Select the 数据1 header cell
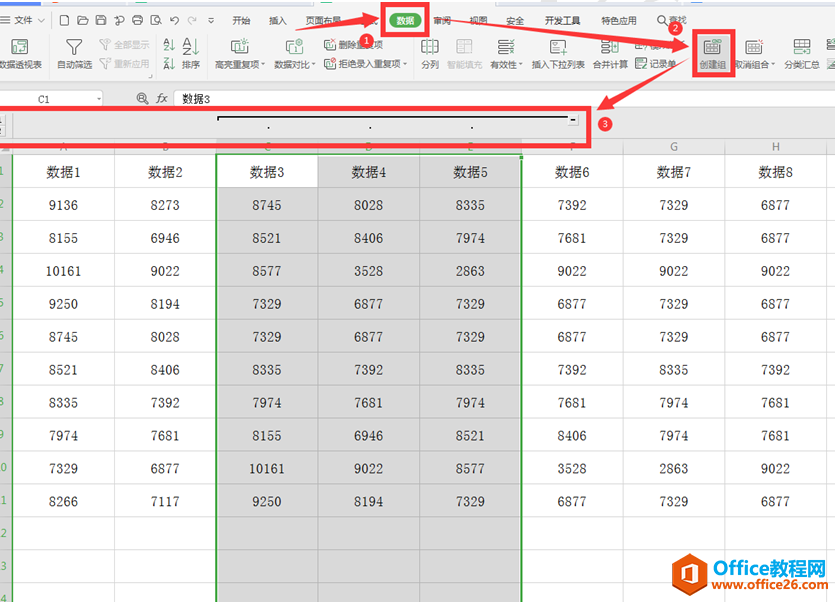This screenshot has width=835, height=602. [63, 172]
